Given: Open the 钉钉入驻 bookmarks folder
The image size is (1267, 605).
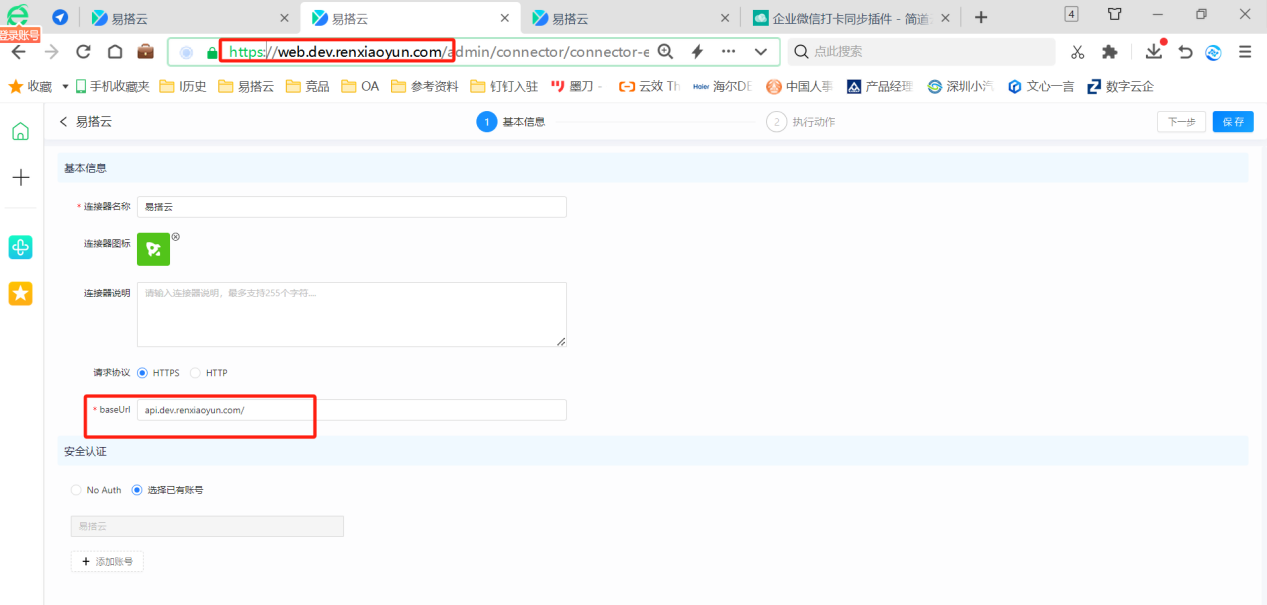Looking at the screenshot, I should pos(504,86).
